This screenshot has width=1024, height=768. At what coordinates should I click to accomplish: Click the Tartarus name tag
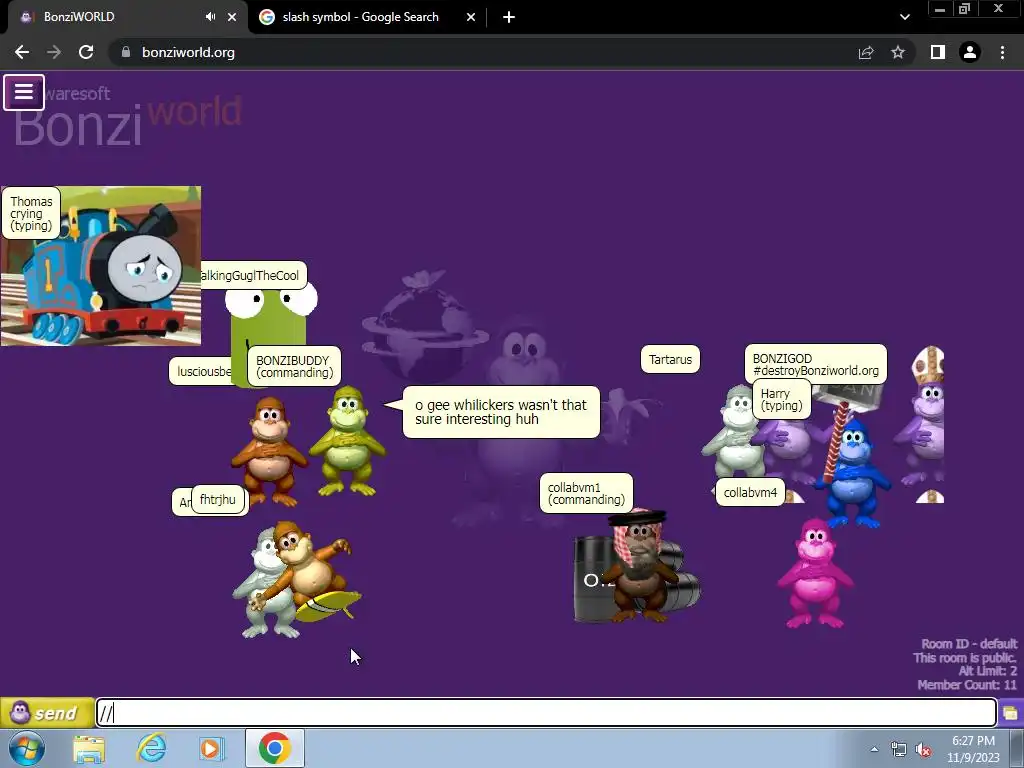[x=670, y=359]
